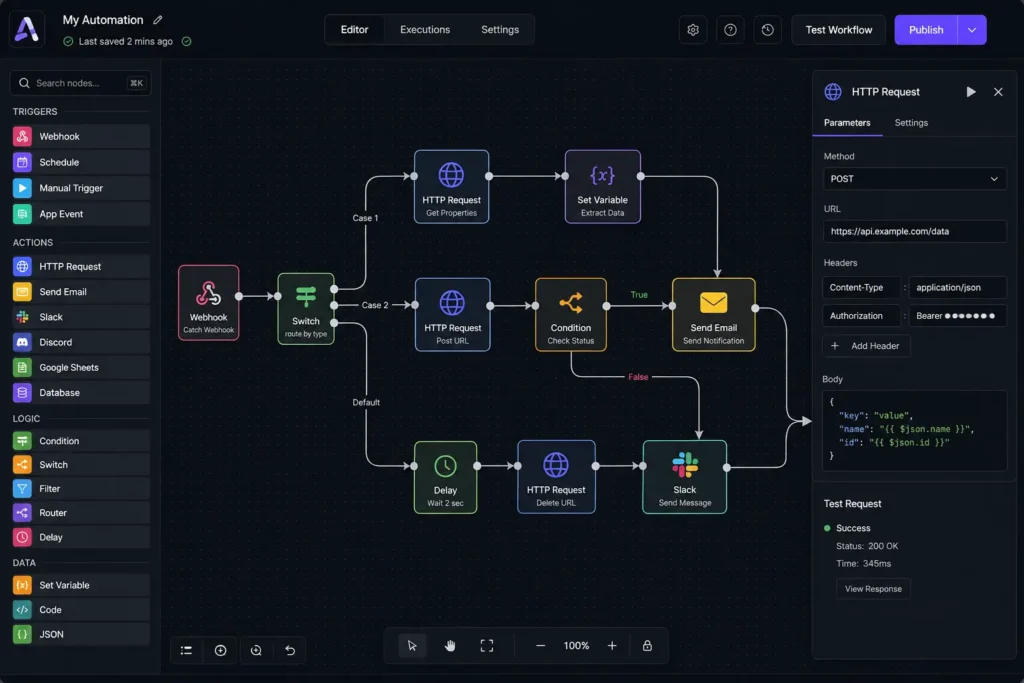The height and width of the screenshot is (683, 1024).
Task: Select the HTTP Request Delete URL node
Action: (x=556, y=477)
